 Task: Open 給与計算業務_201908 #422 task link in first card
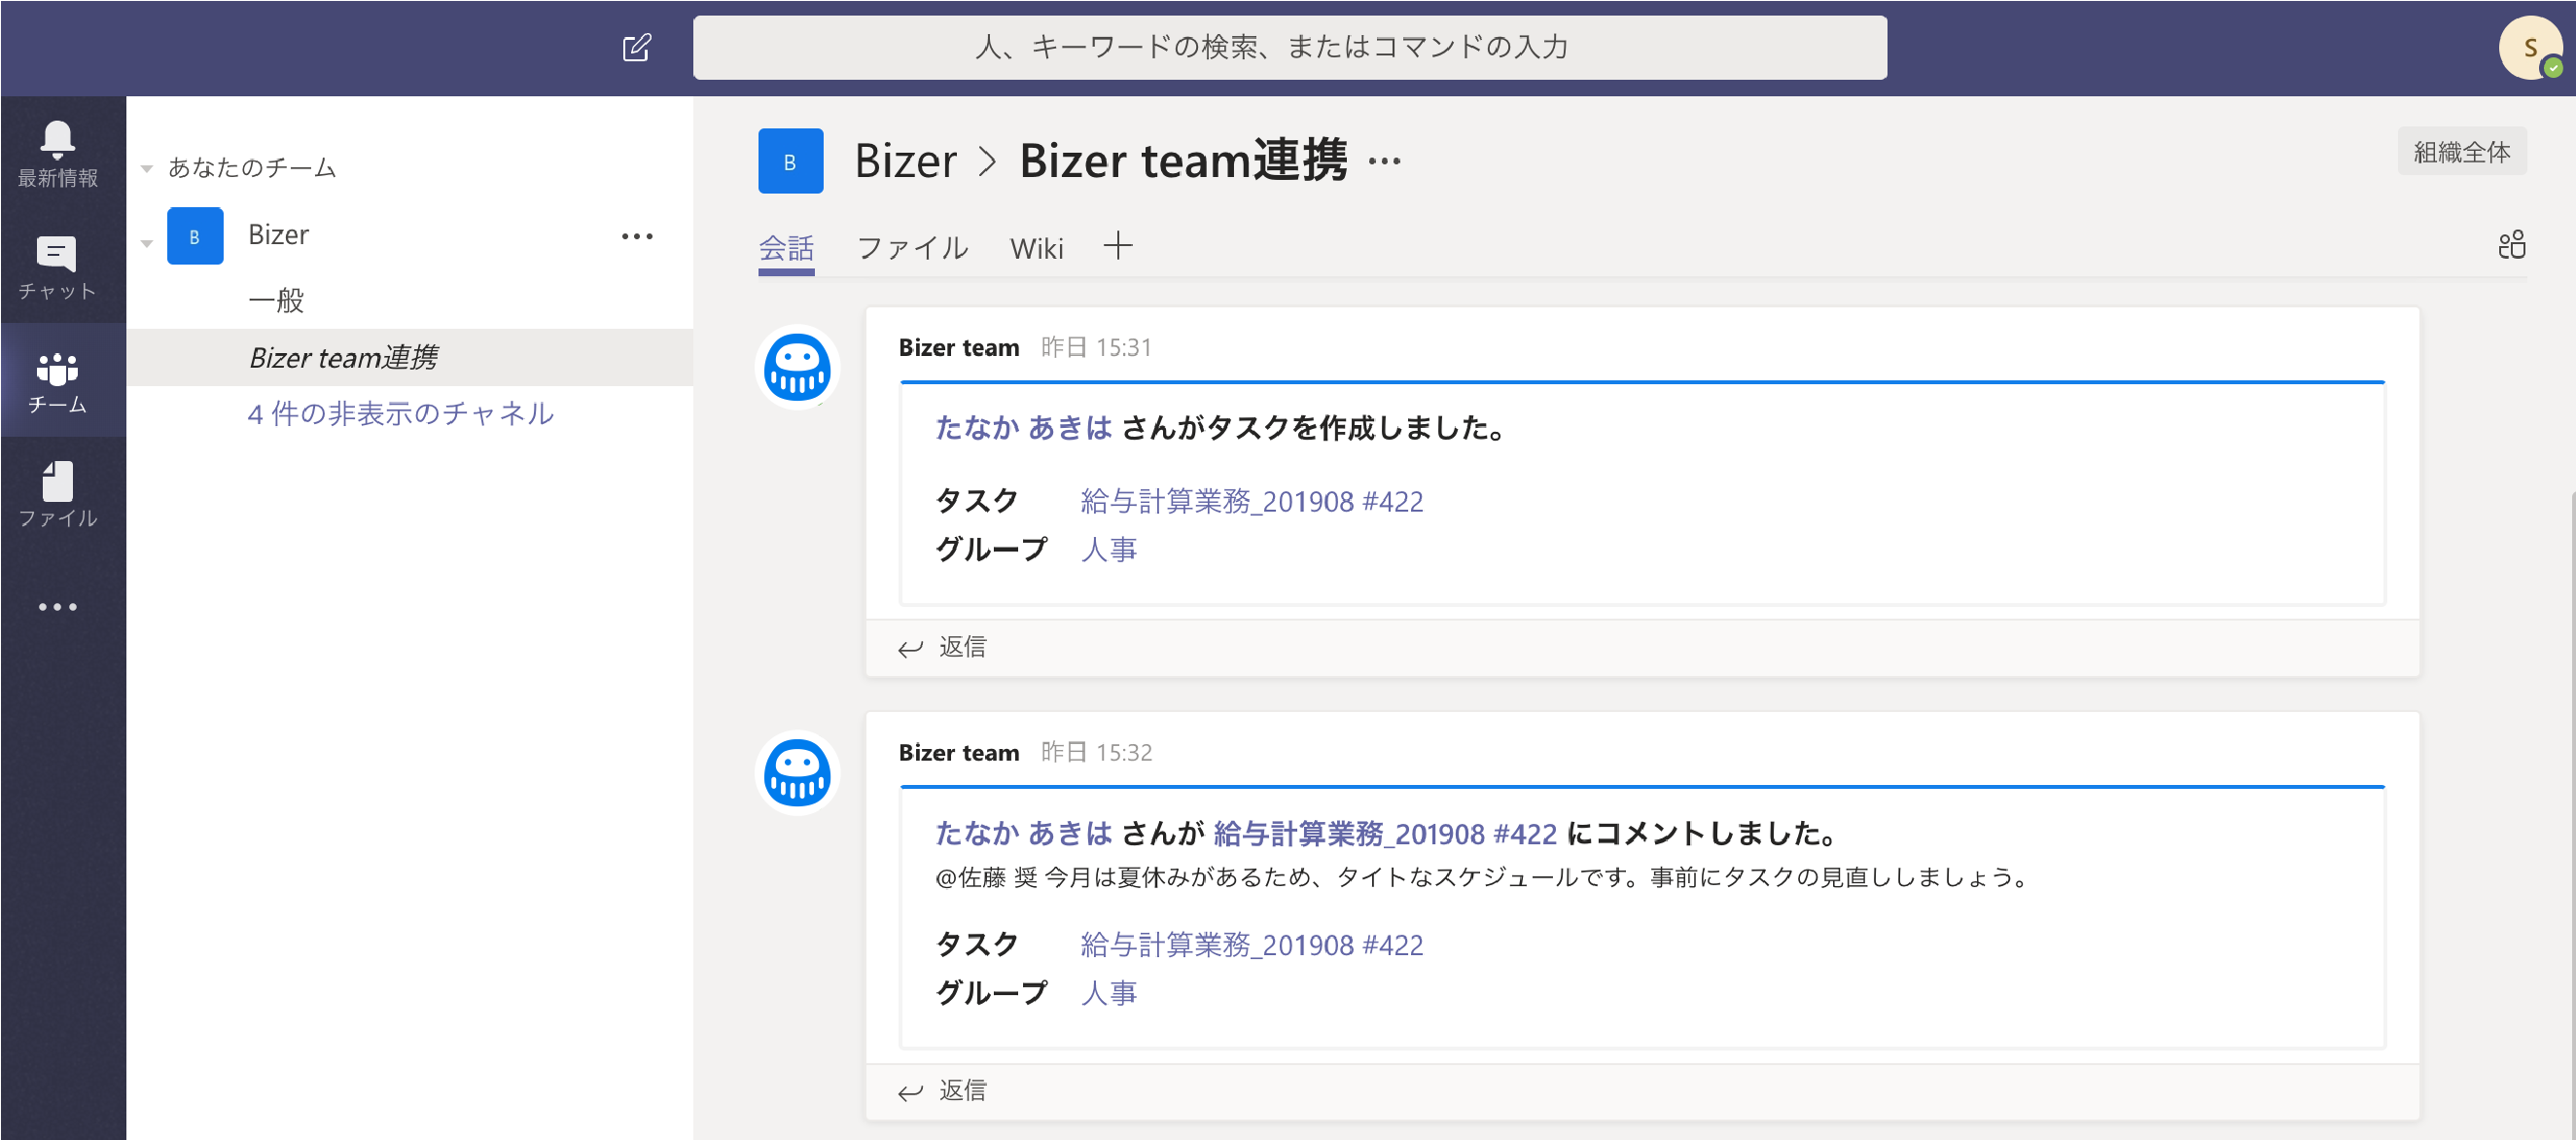pyautogui.click(x=1251, y=500)
